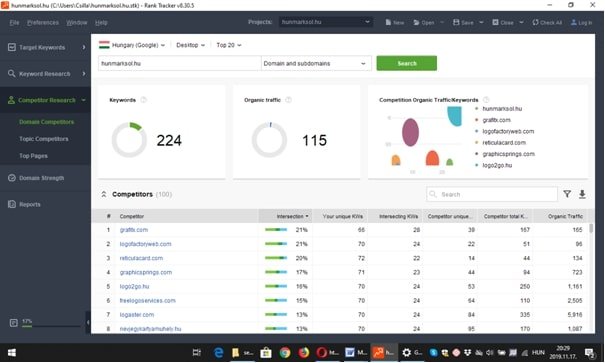
Task: Open the tasks progress icon bottom-left
Action: pyautogui.click(x=14, y=323)
